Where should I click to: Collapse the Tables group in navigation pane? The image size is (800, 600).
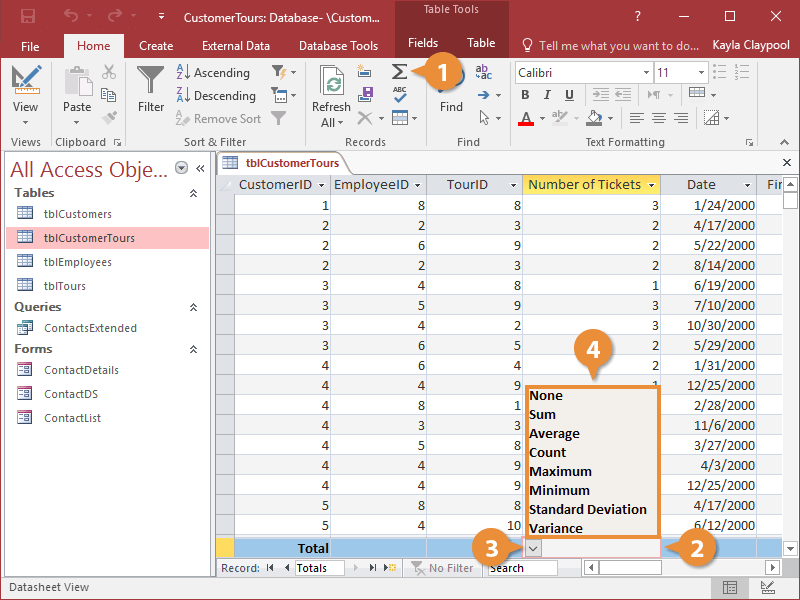click(x=193, y=193)
